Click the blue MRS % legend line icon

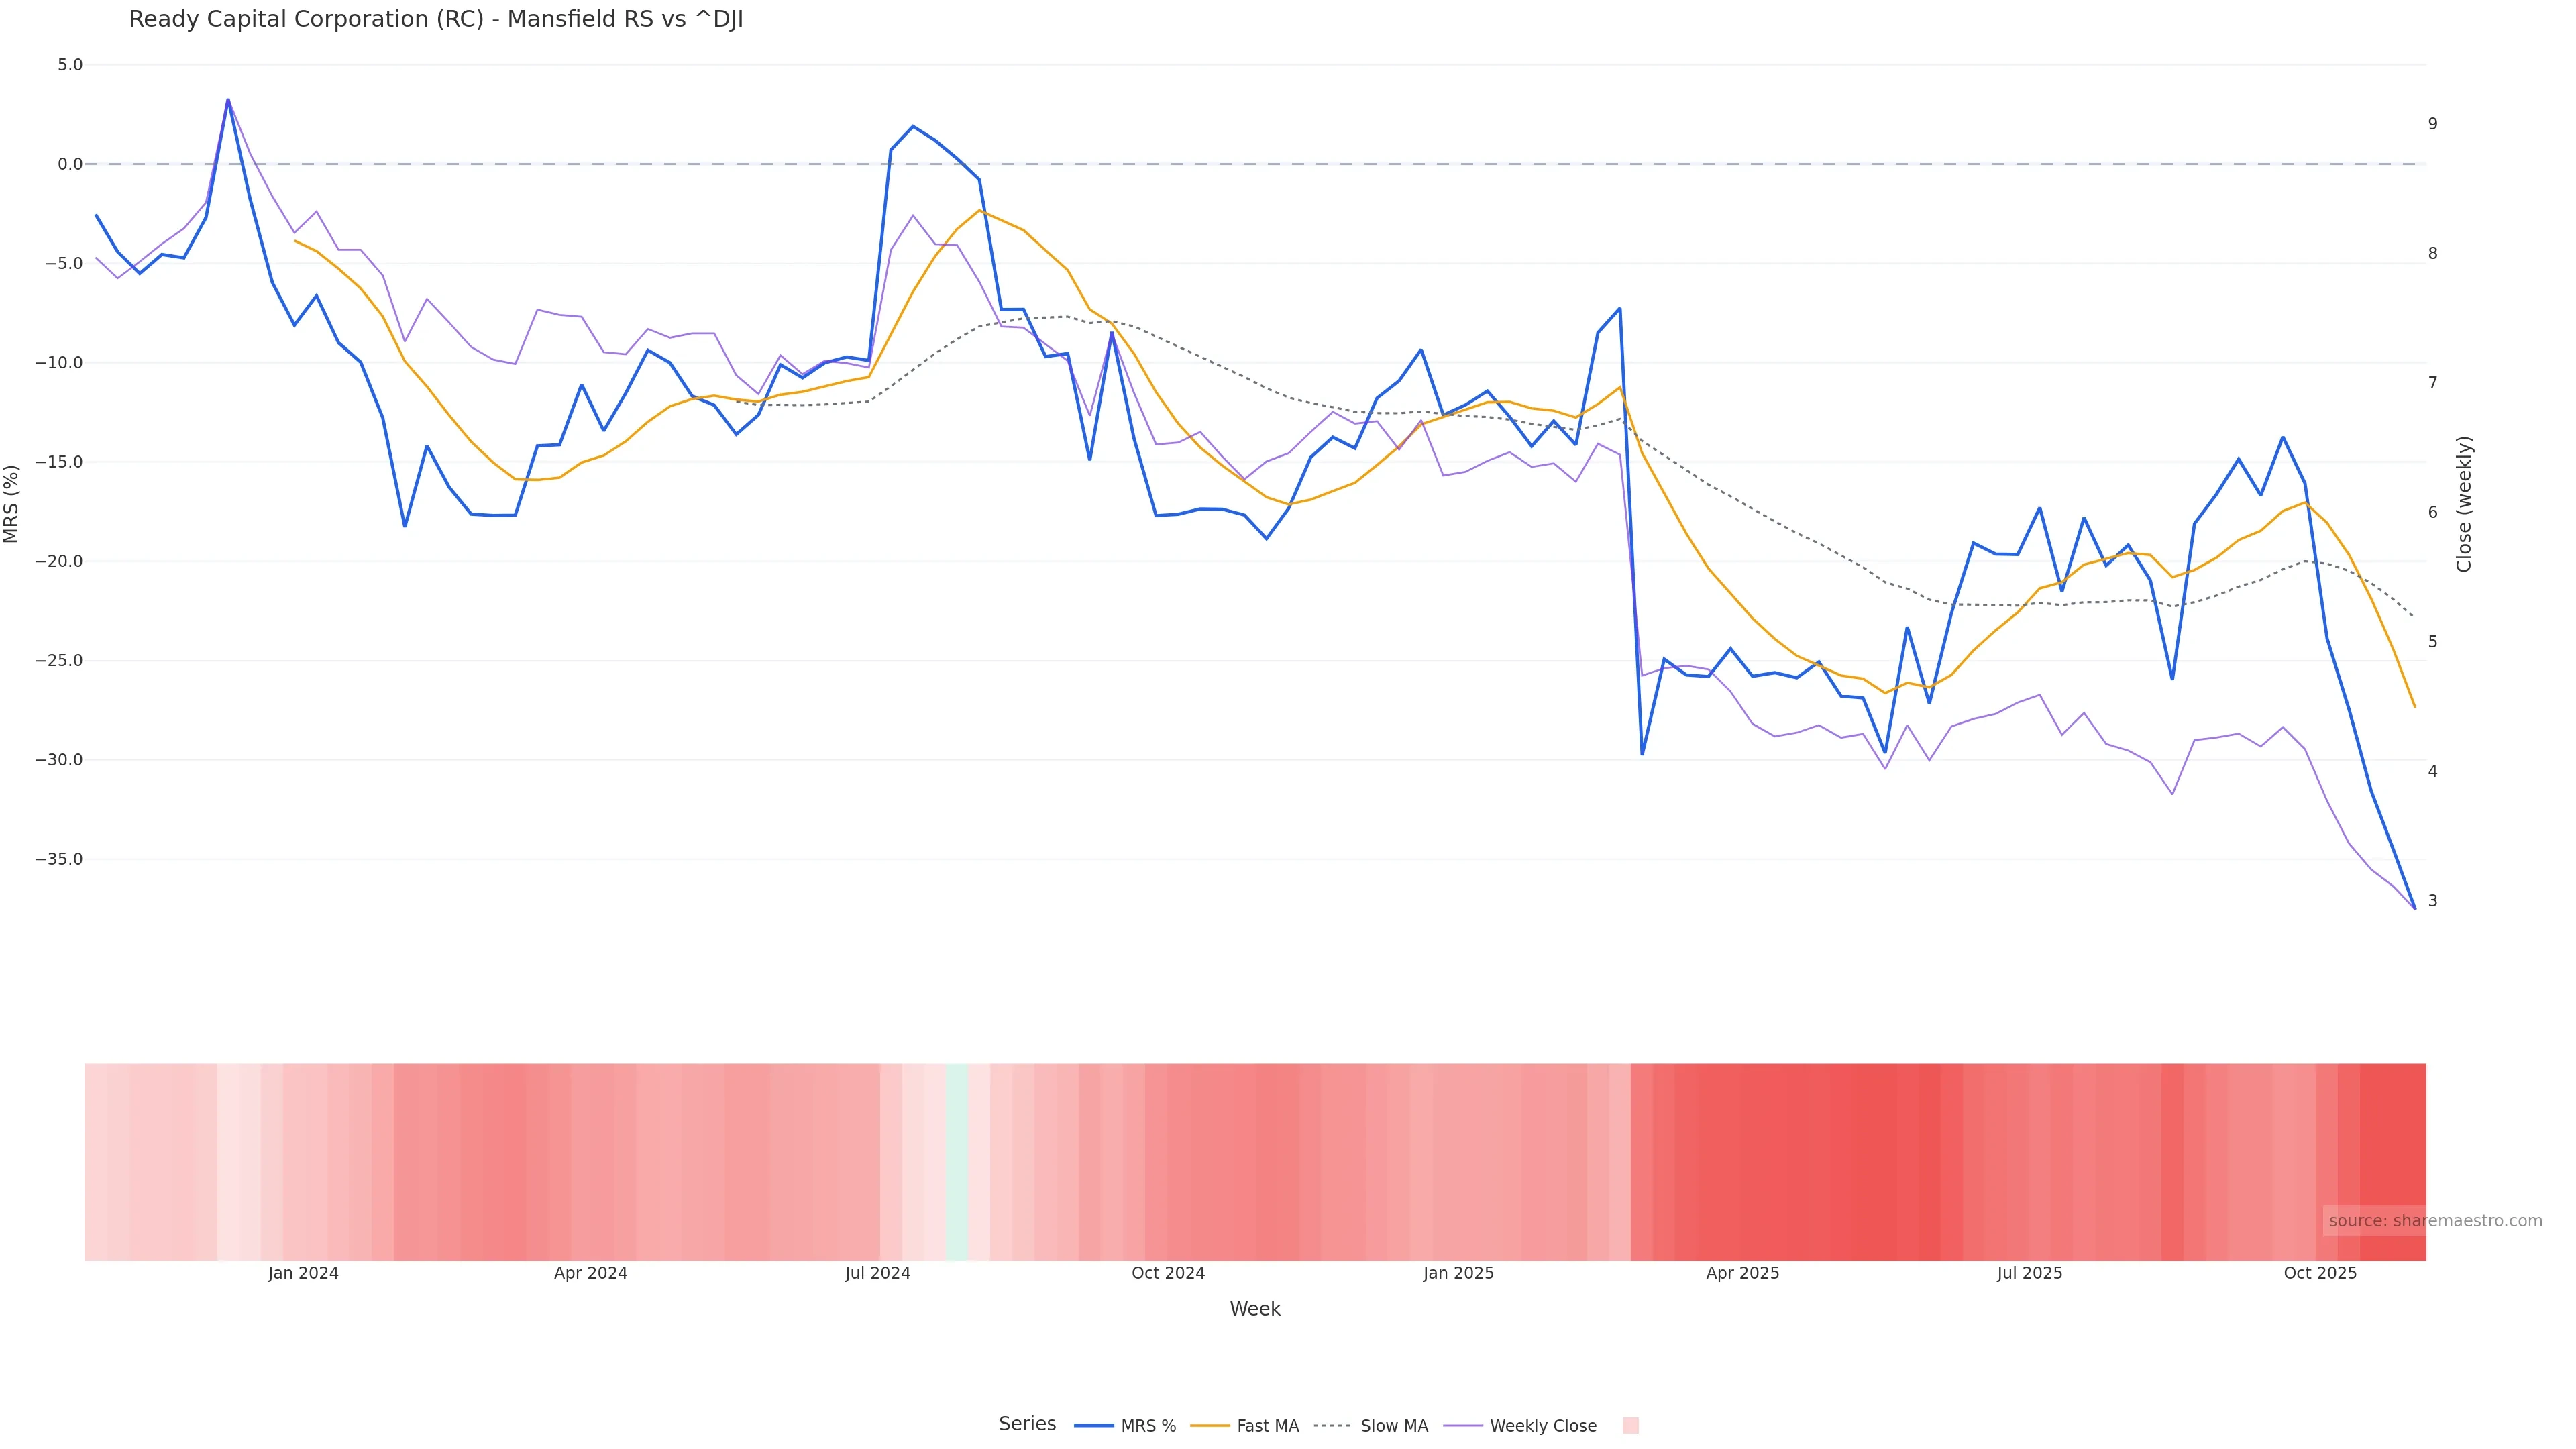coord(1094,1426)
